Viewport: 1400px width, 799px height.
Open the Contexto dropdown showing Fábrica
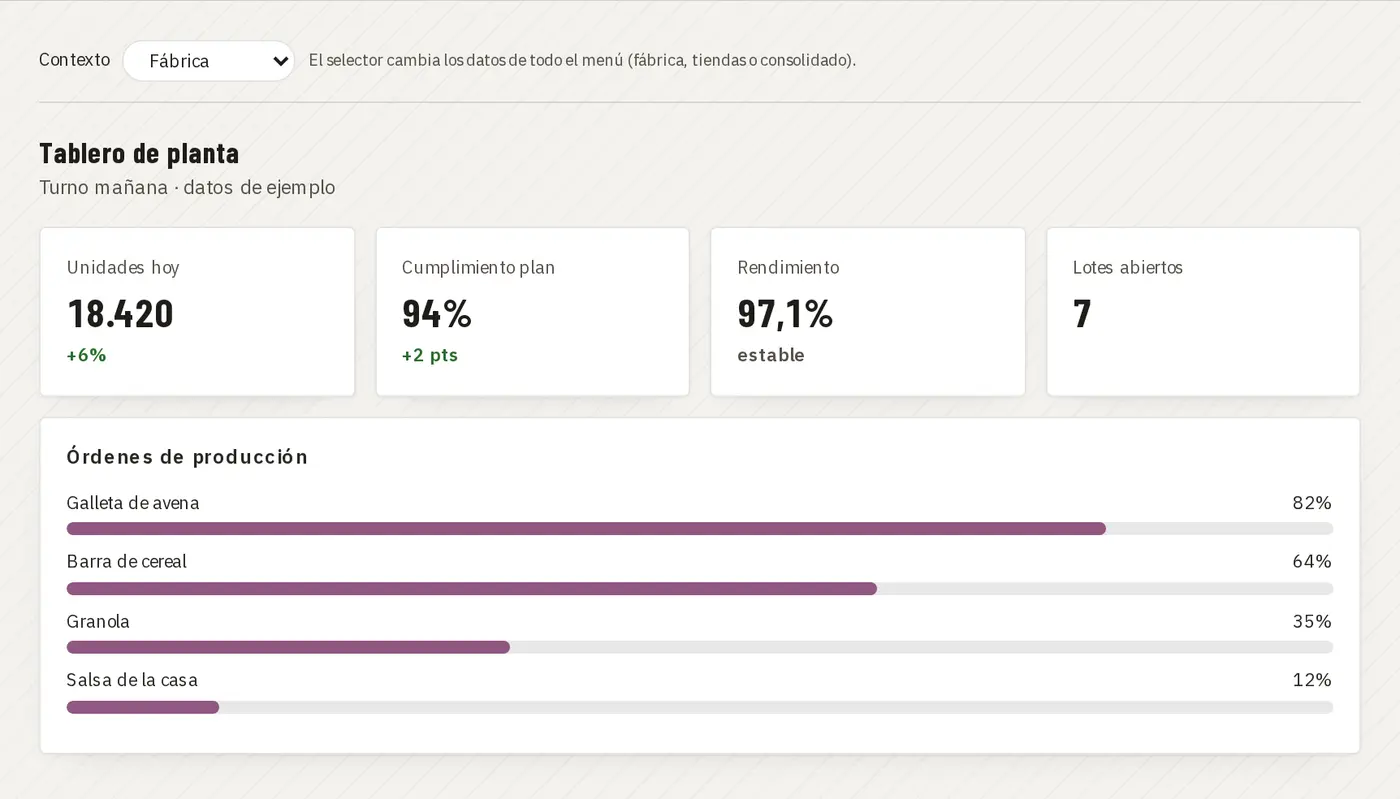point(208,61)
